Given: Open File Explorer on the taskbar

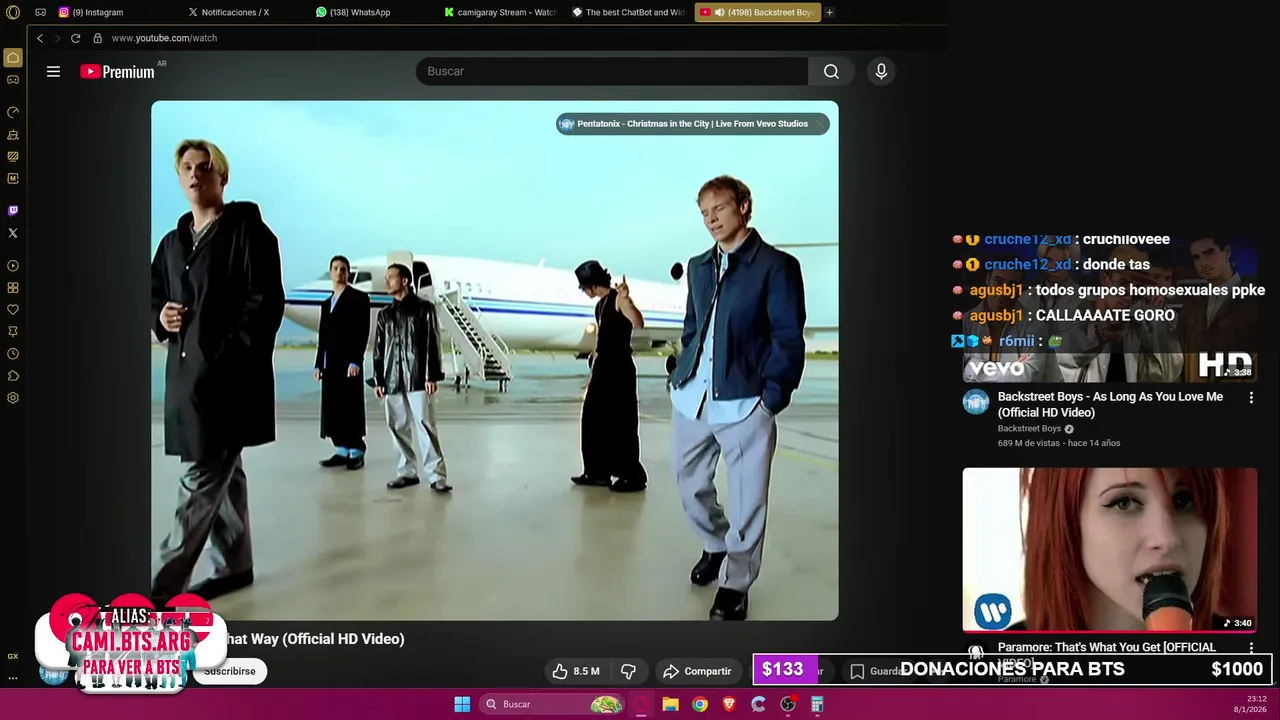Looking at the screenshot, I should (670, 704).
